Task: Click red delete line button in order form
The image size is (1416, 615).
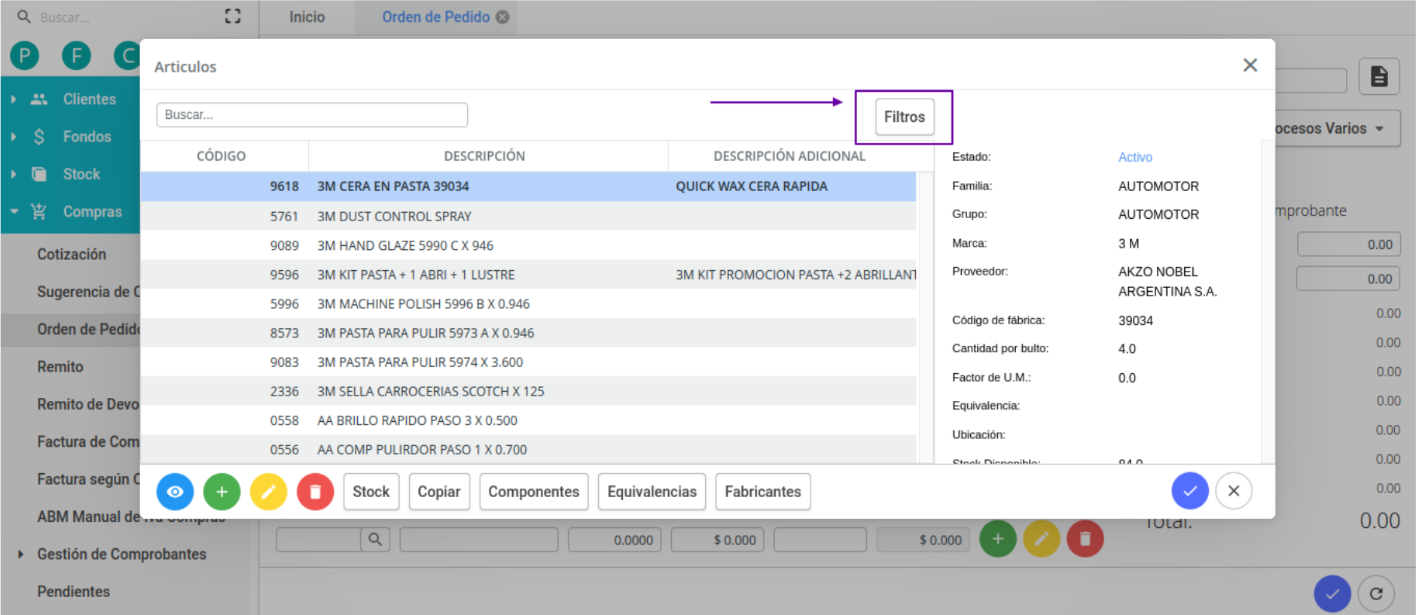Action: pos(1085,540)
